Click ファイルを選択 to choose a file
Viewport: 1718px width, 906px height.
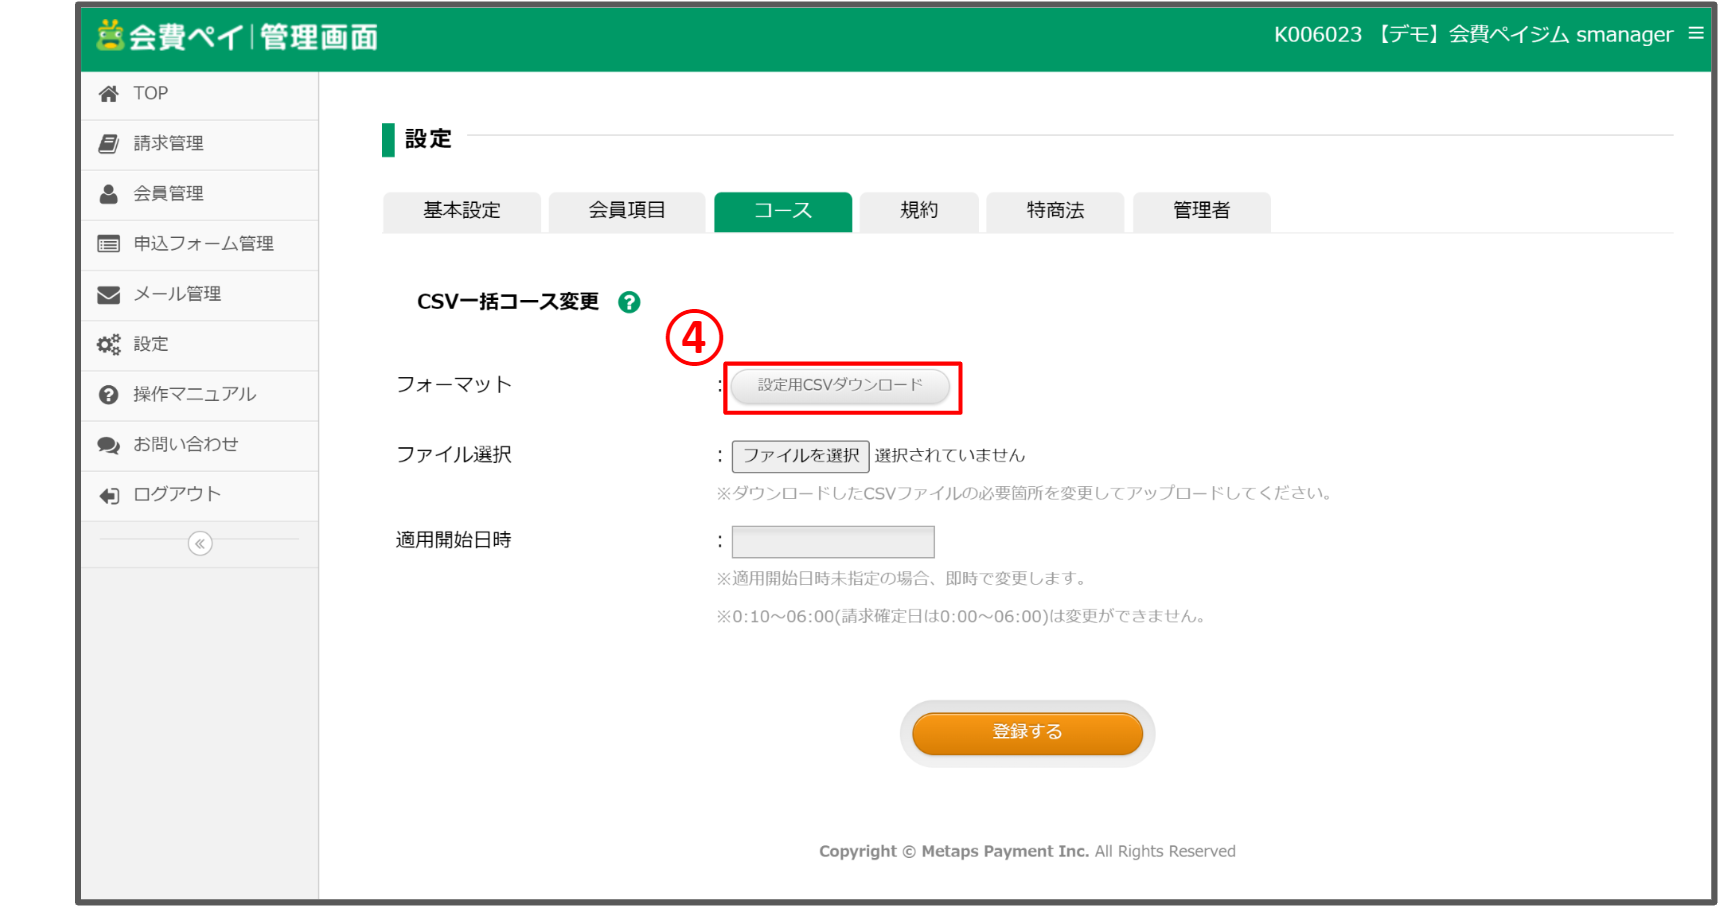click(800, 455)
